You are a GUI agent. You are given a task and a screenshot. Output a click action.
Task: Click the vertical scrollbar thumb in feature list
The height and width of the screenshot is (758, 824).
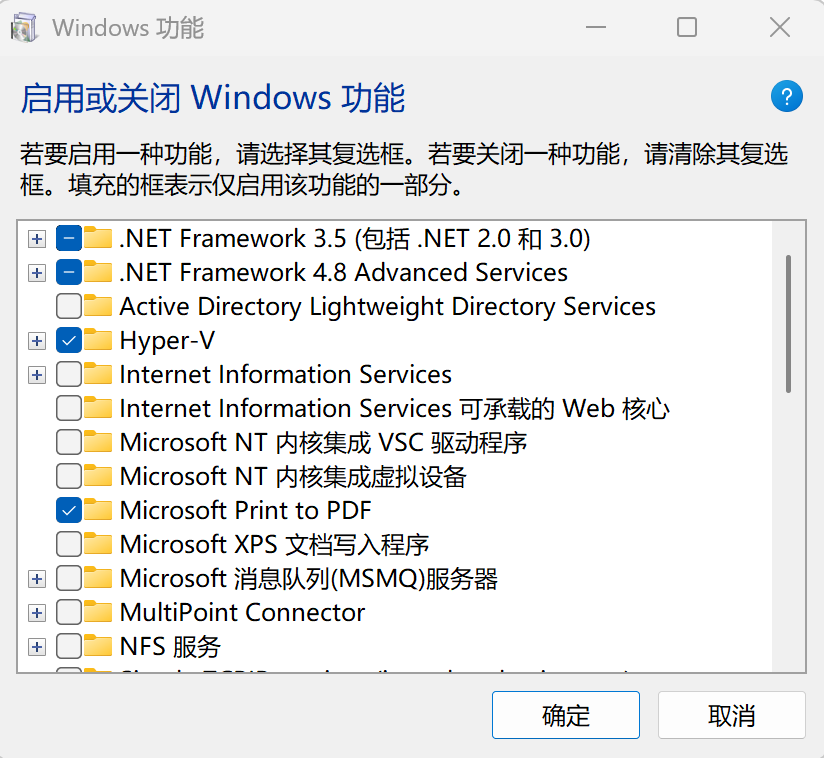[789, 322]
